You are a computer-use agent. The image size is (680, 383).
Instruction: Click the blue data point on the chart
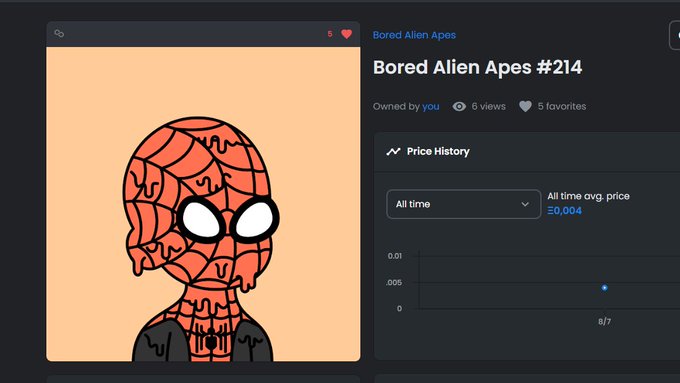tap(605, 288)
